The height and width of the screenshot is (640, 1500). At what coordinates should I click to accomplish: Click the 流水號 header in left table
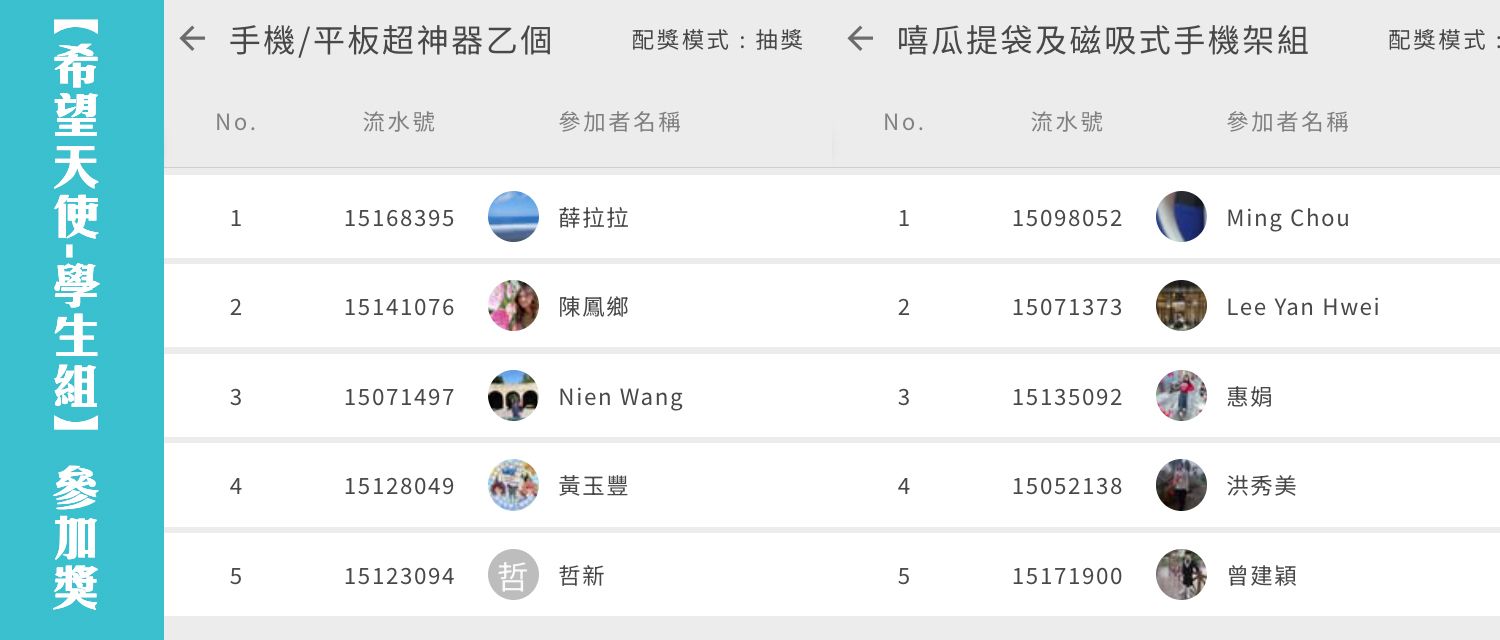[x=399, y=122]
